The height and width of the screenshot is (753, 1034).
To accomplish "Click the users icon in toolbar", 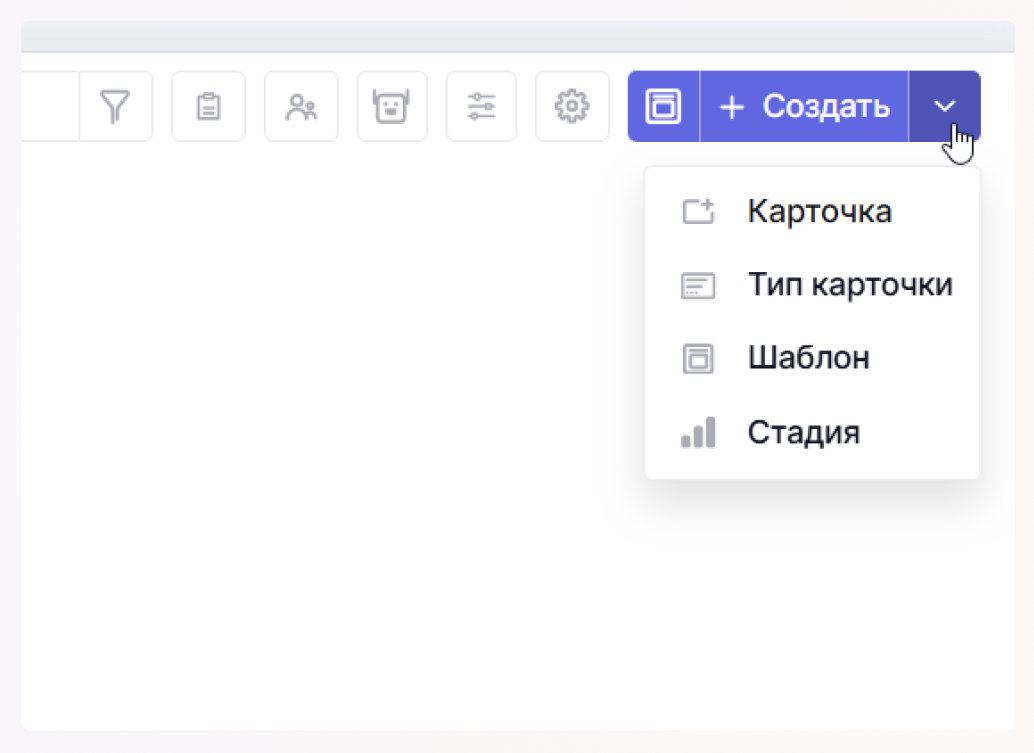I will click(x=301, y=106).
